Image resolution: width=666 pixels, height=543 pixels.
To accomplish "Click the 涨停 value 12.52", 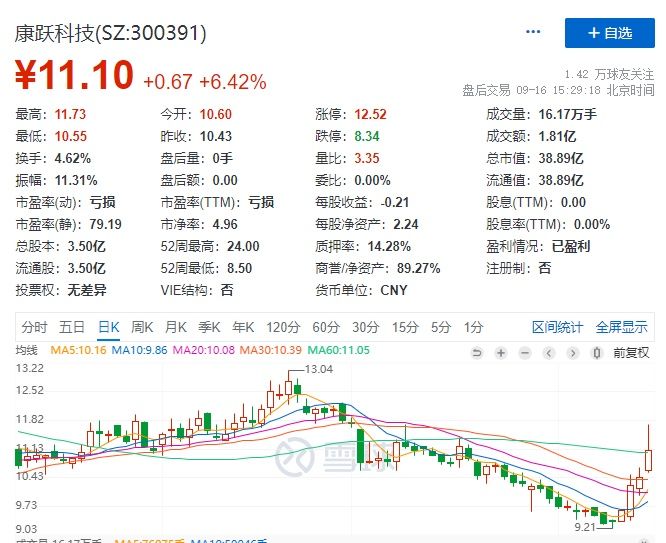I will pyautogui.click(x=371, y=114).
